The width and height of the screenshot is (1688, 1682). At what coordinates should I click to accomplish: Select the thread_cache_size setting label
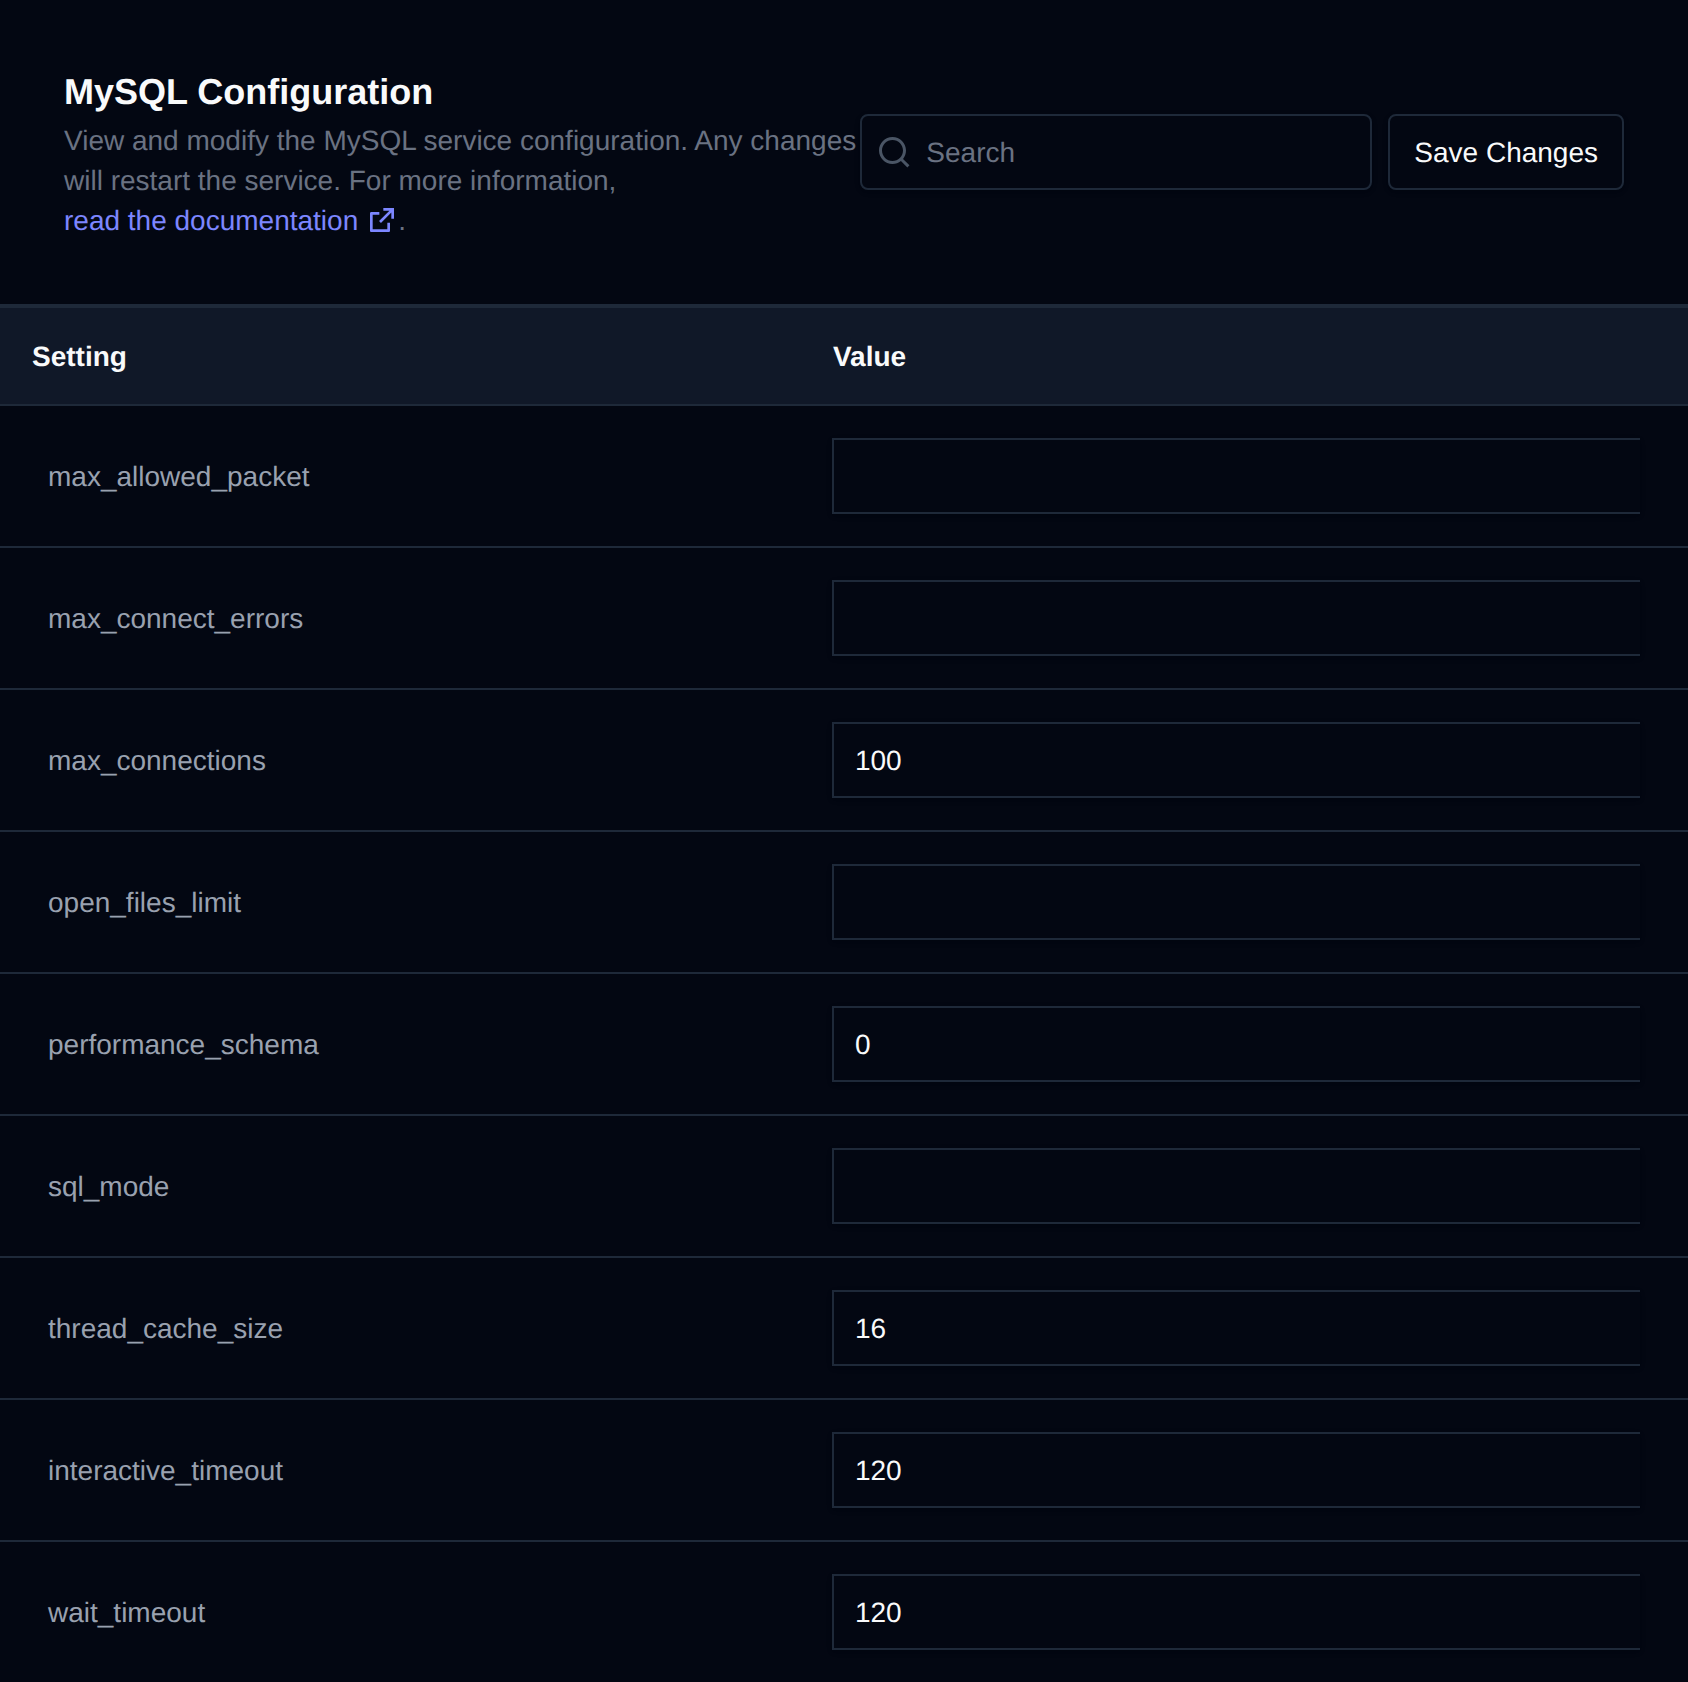(x=165, y=1329)
